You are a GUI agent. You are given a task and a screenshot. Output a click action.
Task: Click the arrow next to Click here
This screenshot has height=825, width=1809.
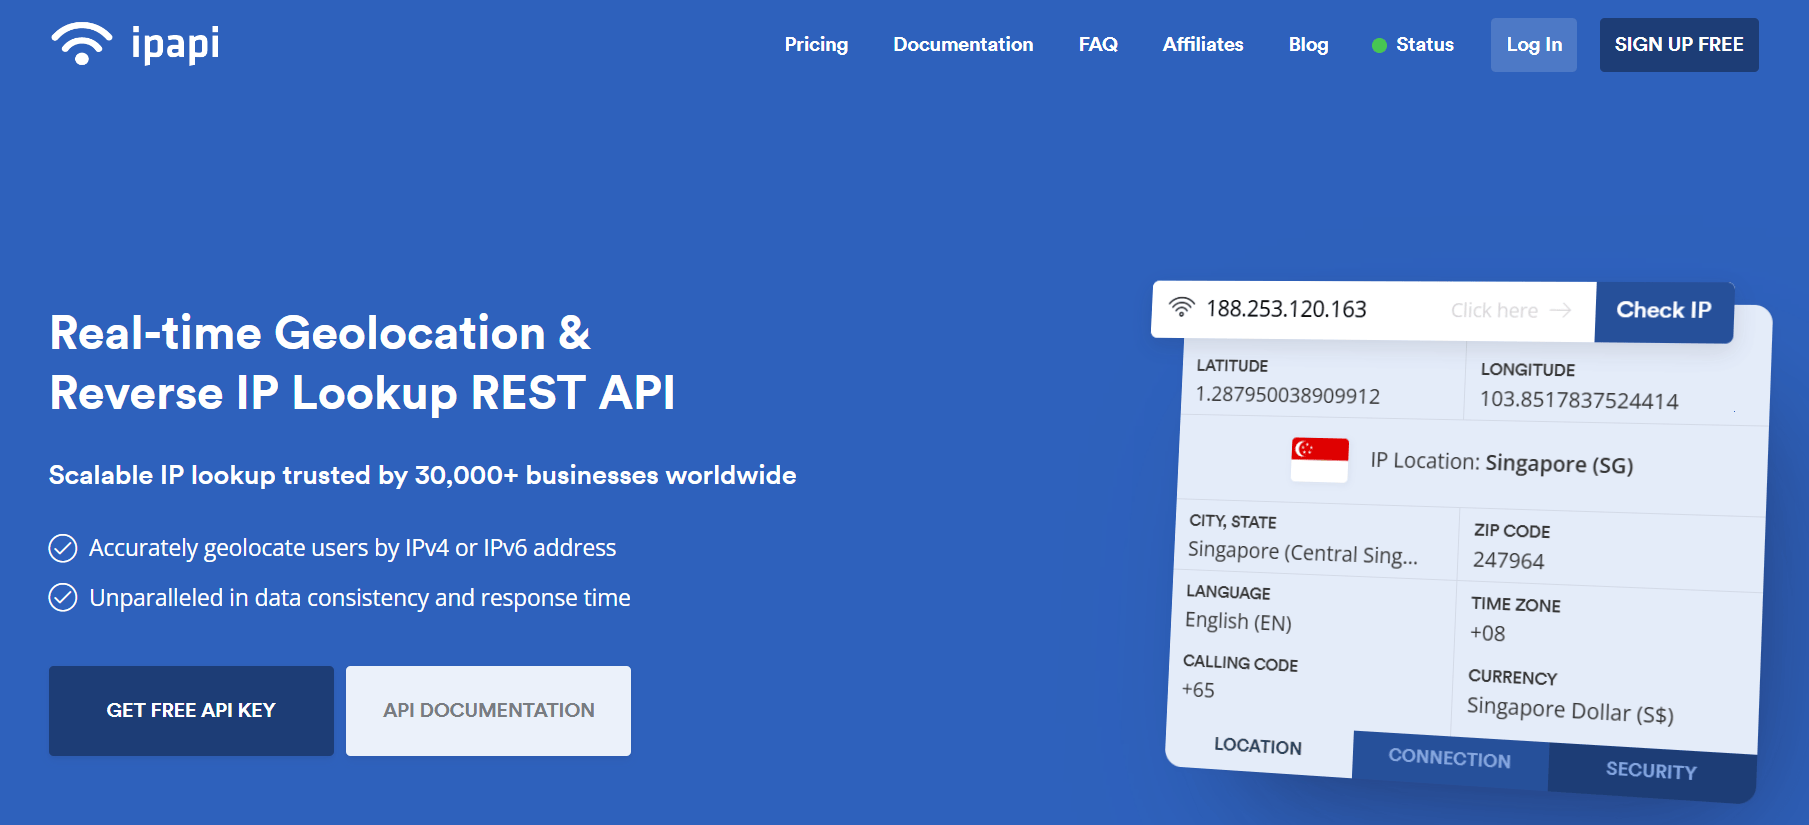[1560, 311]
